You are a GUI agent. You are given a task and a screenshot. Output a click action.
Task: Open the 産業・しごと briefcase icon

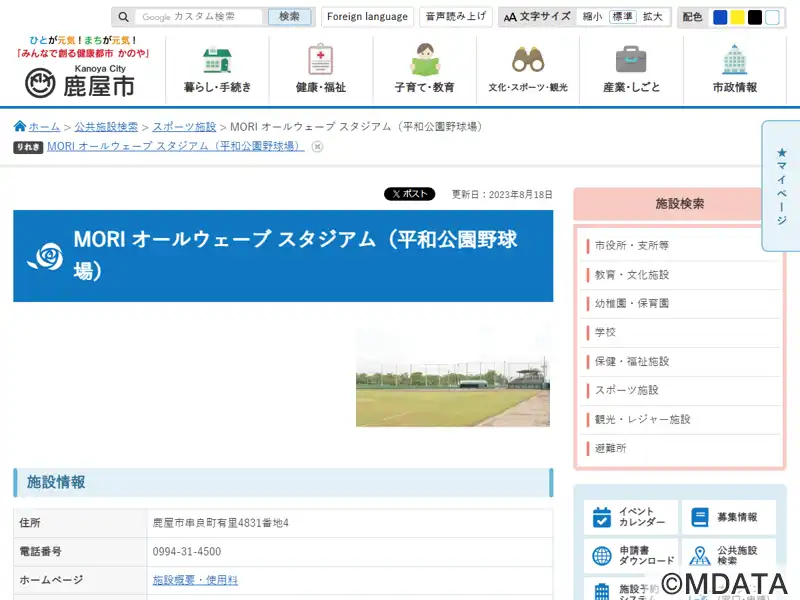(x=631, y=60)
